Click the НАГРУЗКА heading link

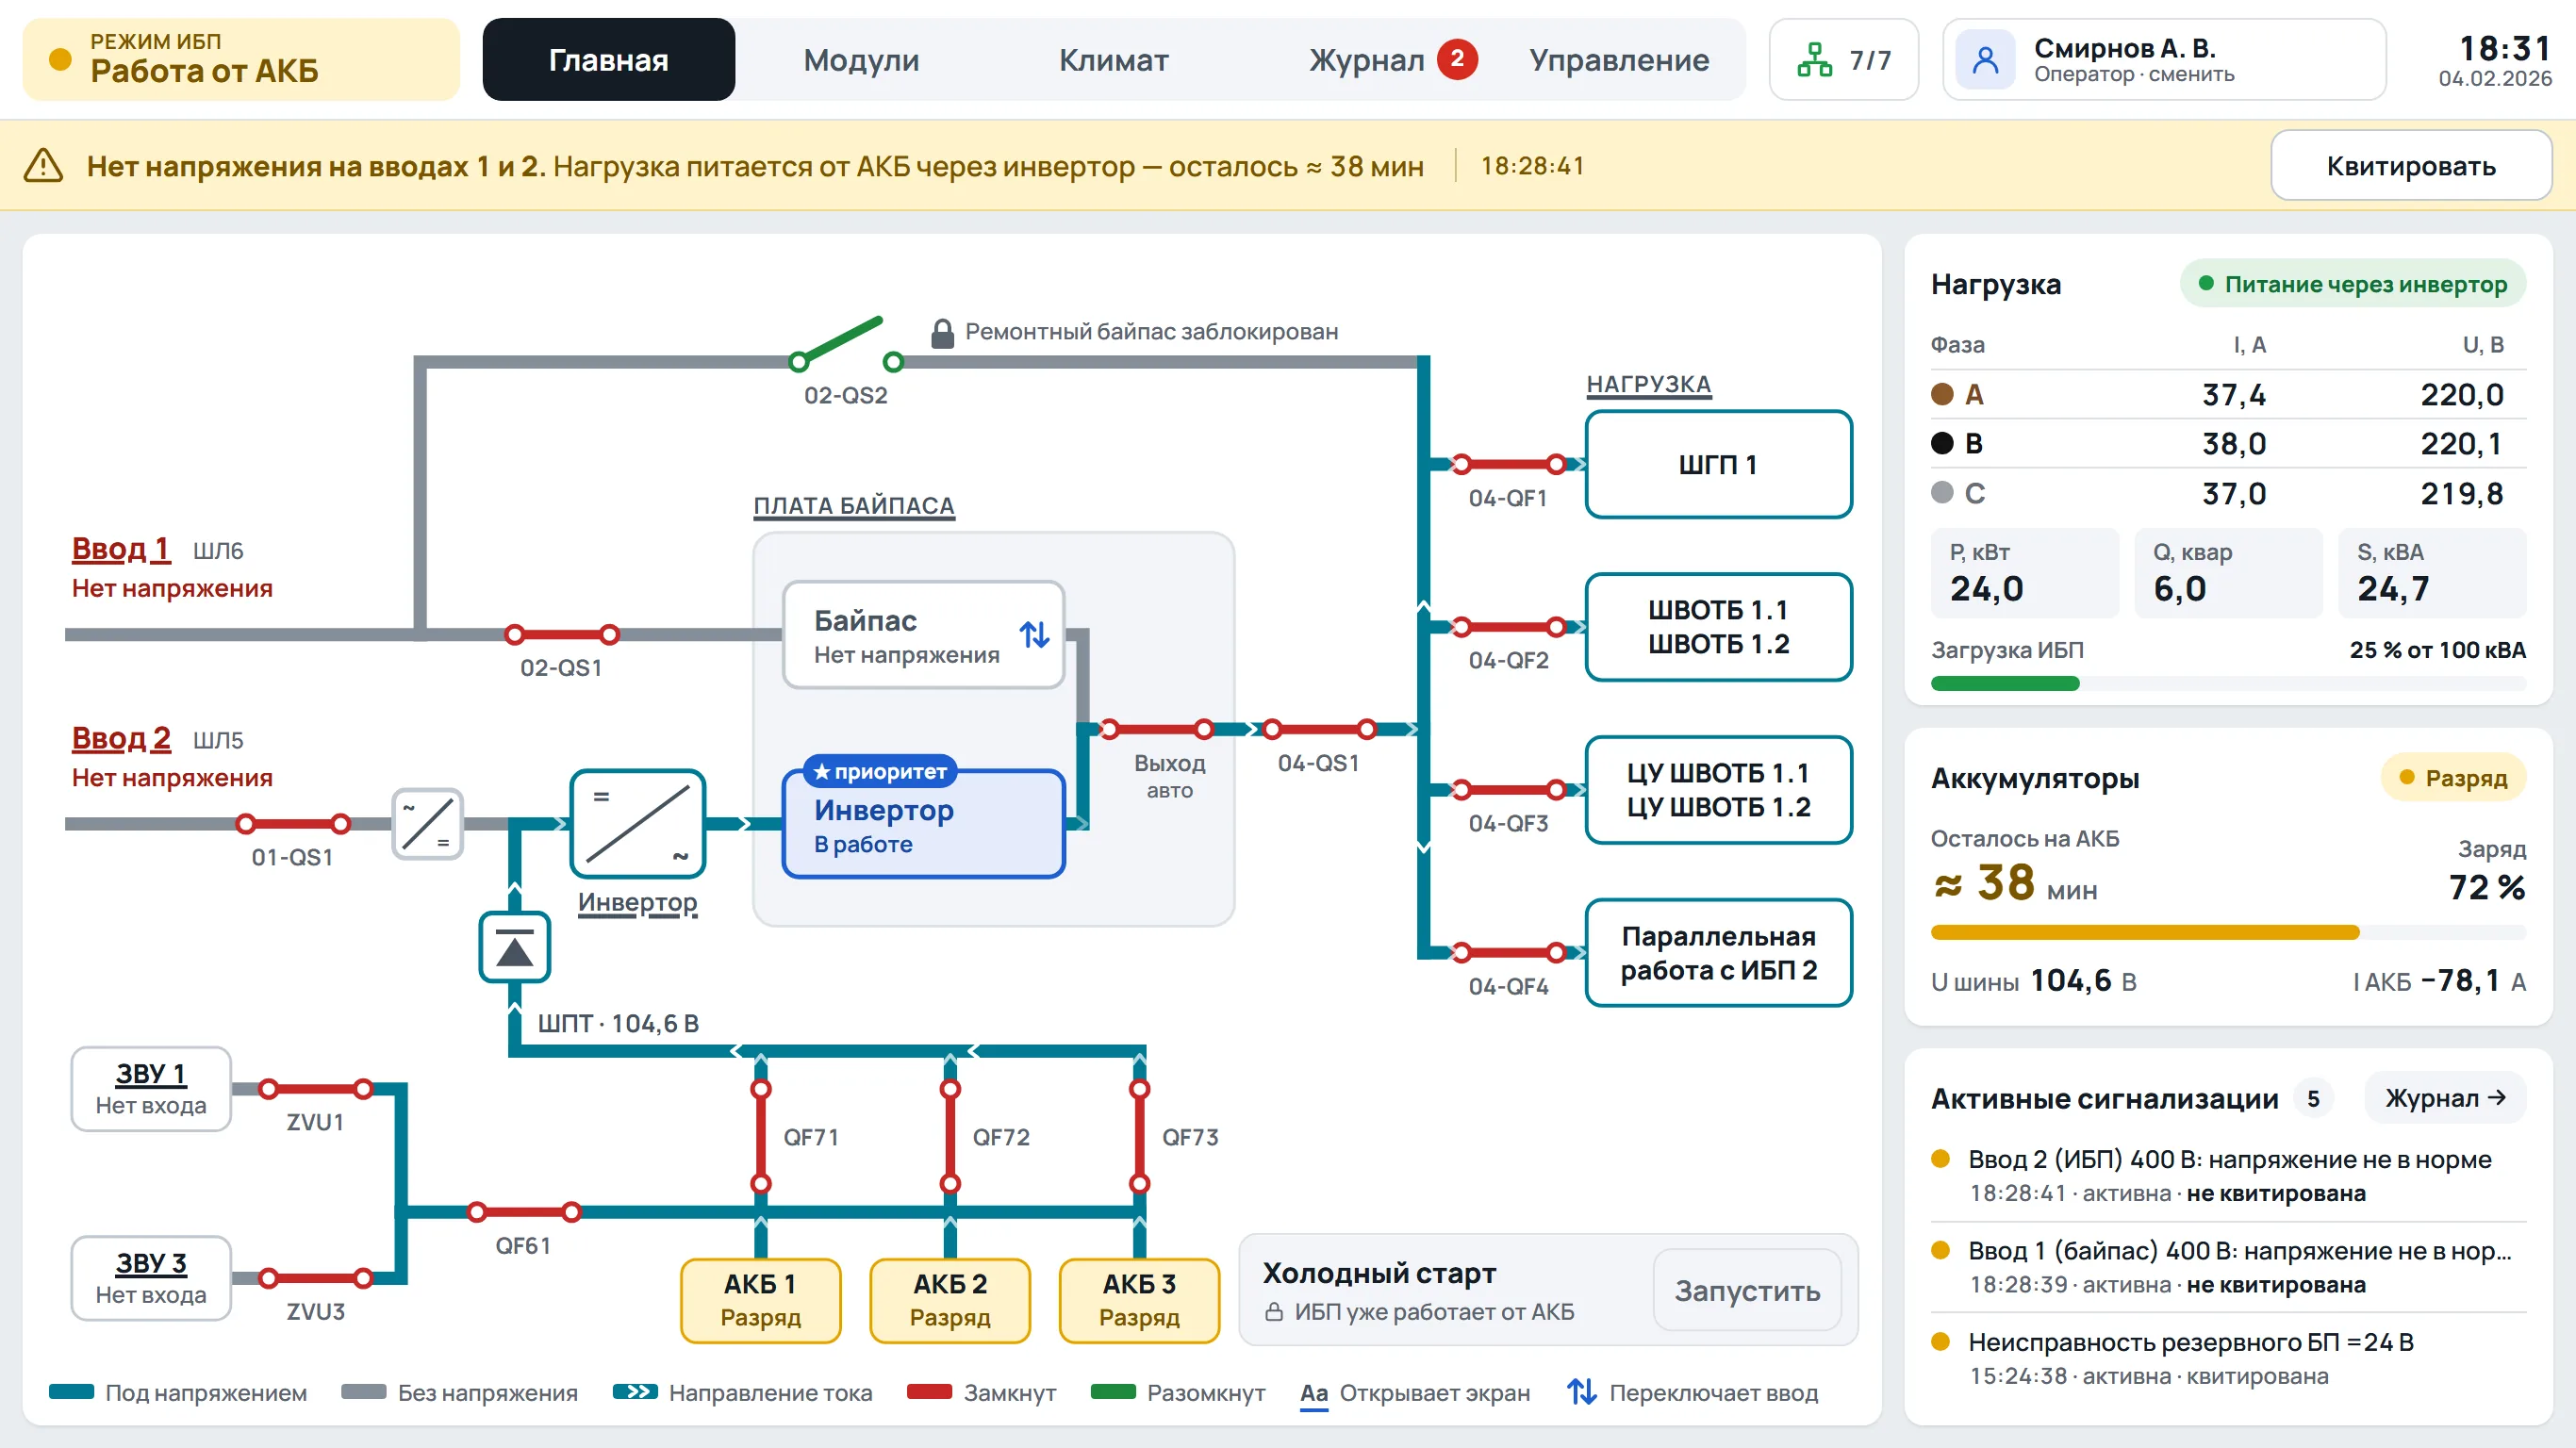[x=1649, y=384]
